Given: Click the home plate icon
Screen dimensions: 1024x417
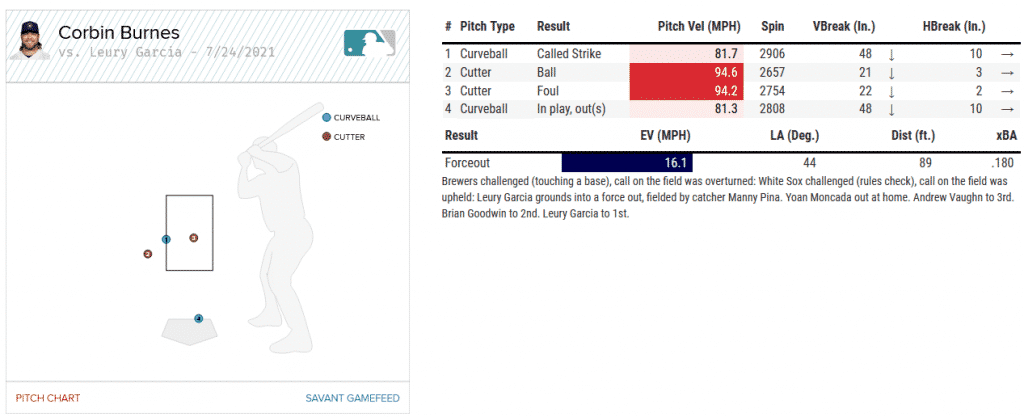Looking at the screenshot, I should (x=190, y=328).
